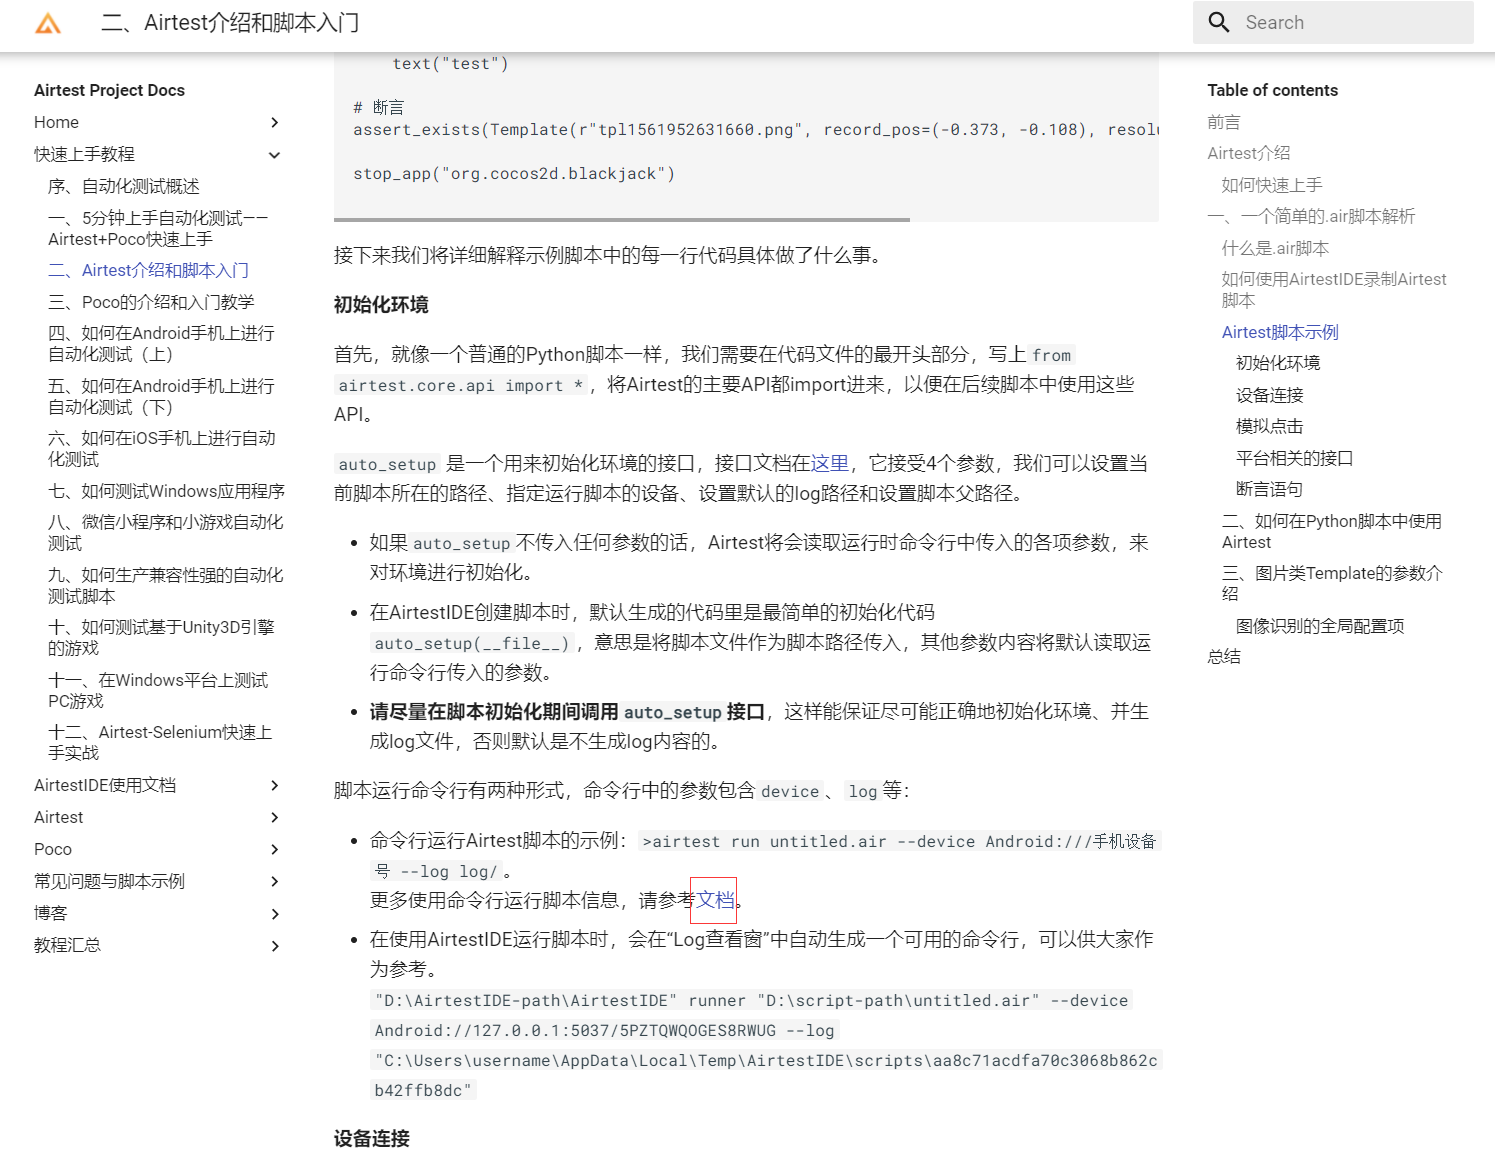This screenshot has height=1164, width=1495.
Task: Open 序、自动化测试概述 in sidebar
Action: coord(124,186)
